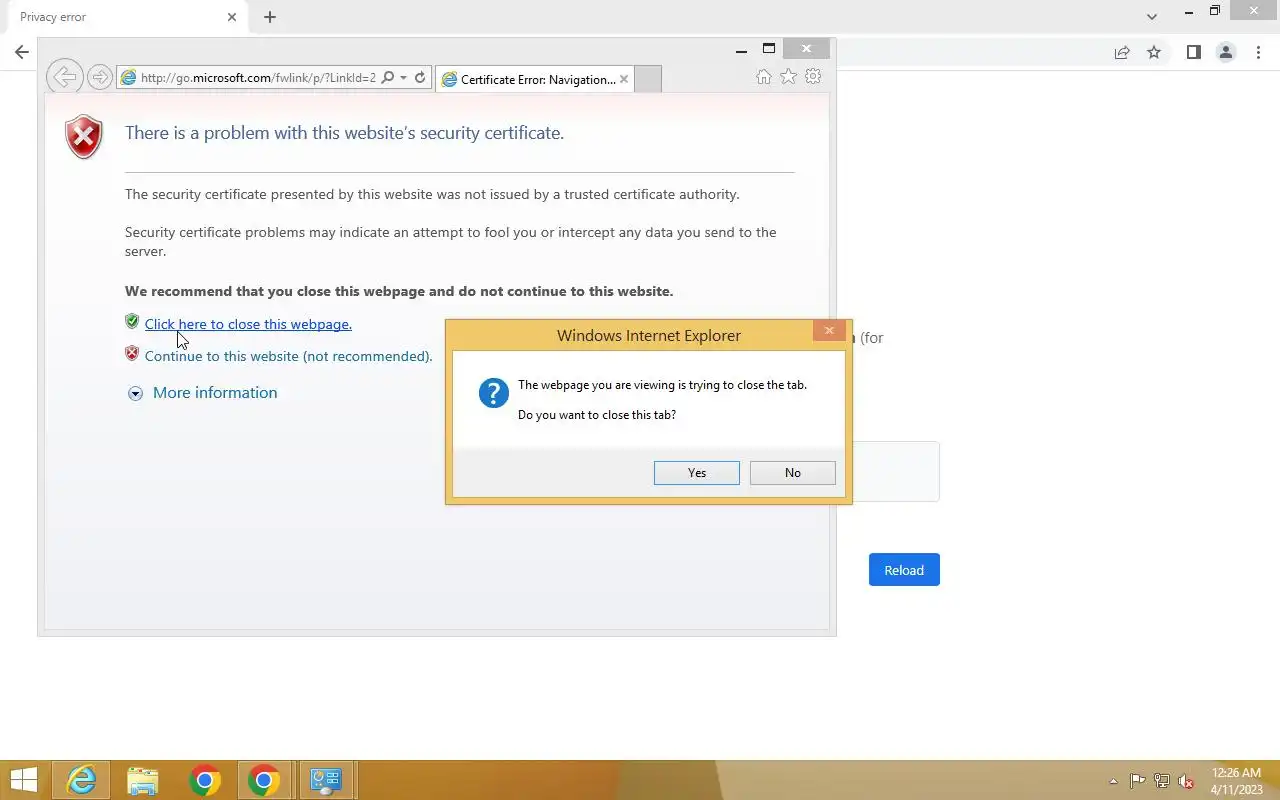Open the first Chrome taskbar icon

pyautogui.click(x=204, y=780)
